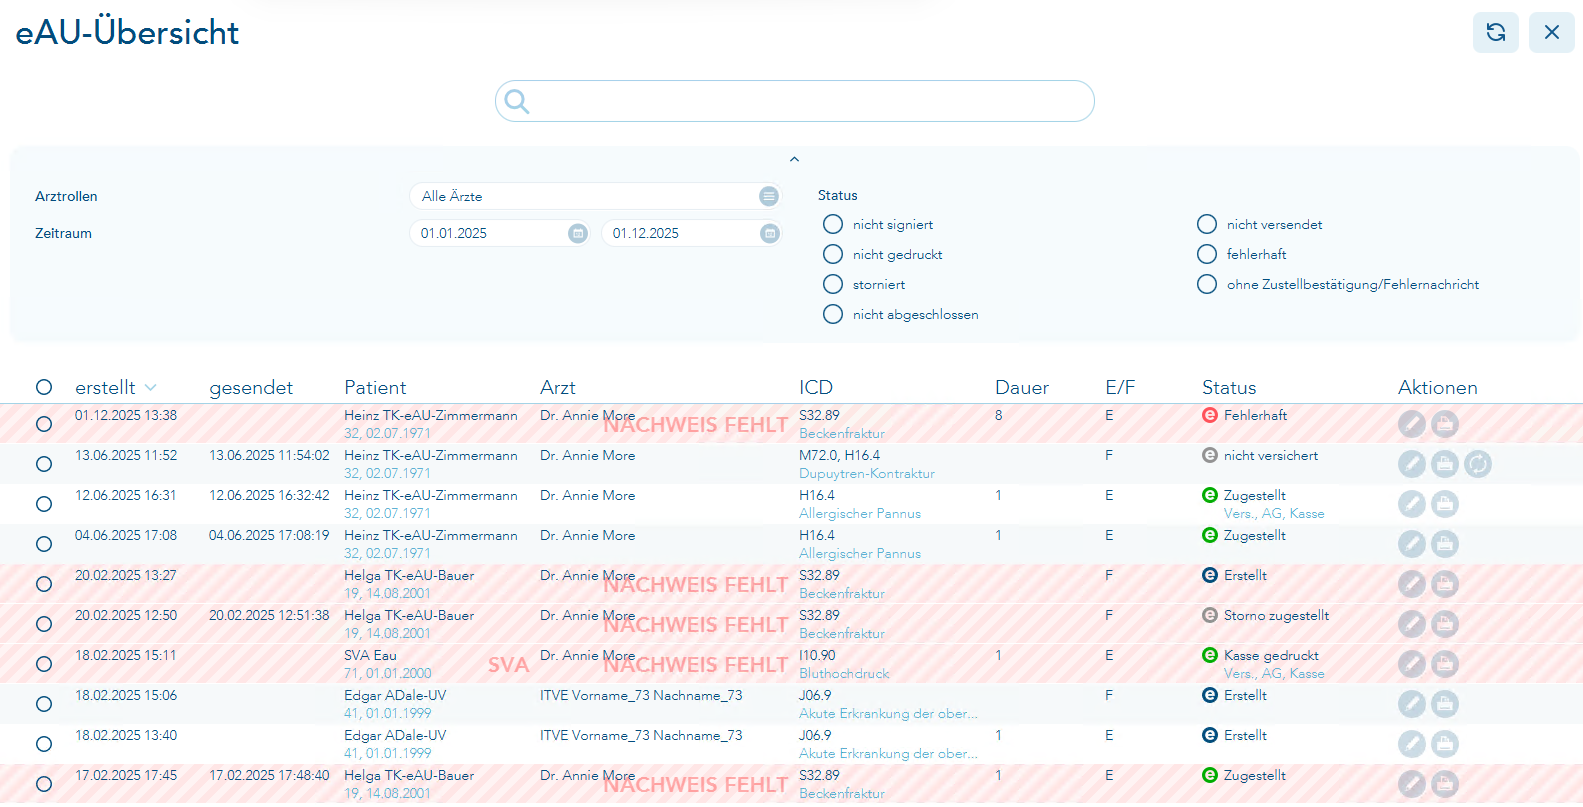Screen dimensions: 1583x807
Task: Resend the 'nicht versichert' entry via sync icon
Action: pos(1477,464)
